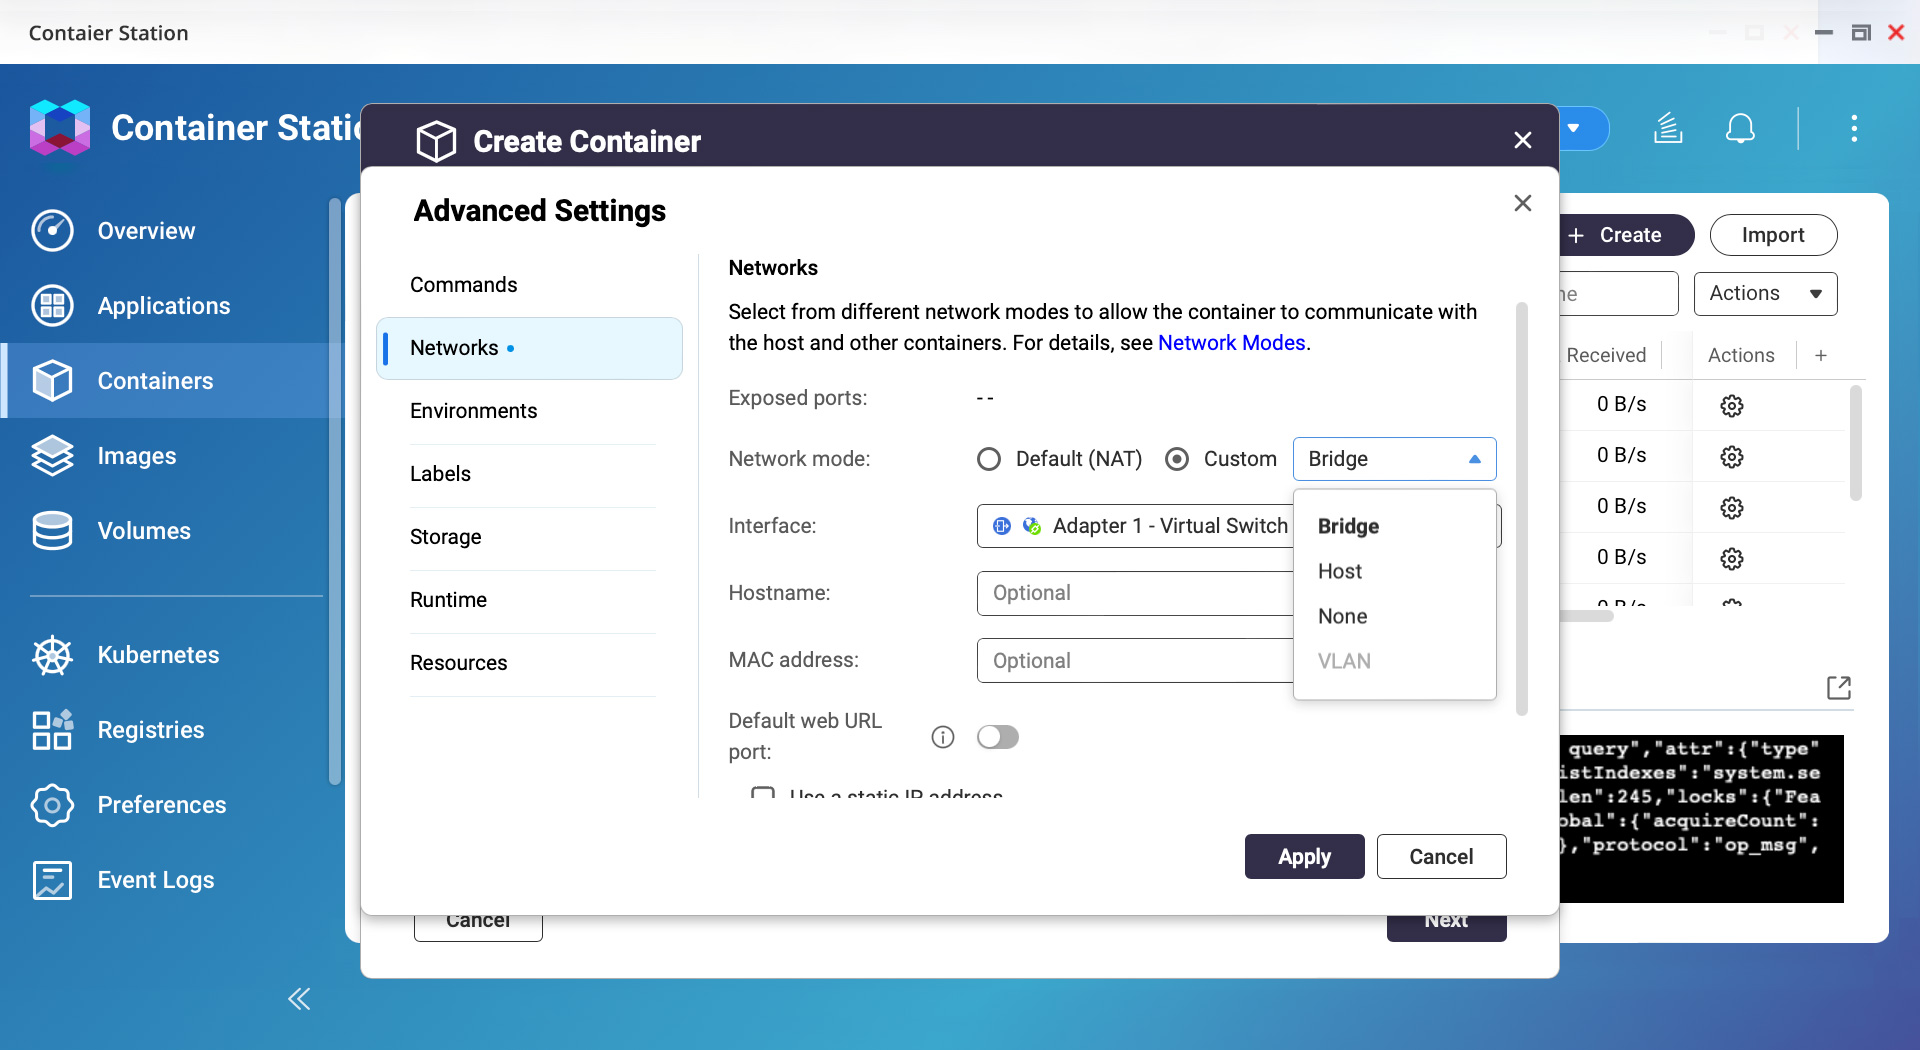Screen dimensions: 1920x1050
Task: Open the Network Modes link
Action: [x=1231, y=343]
